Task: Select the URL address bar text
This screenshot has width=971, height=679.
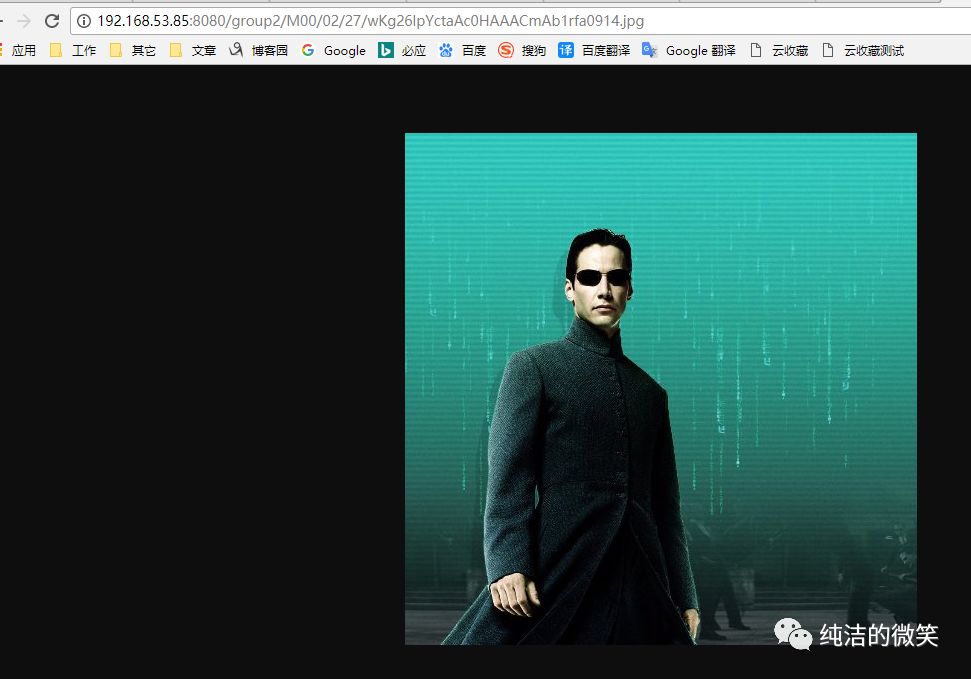Action: coord(370,21)
